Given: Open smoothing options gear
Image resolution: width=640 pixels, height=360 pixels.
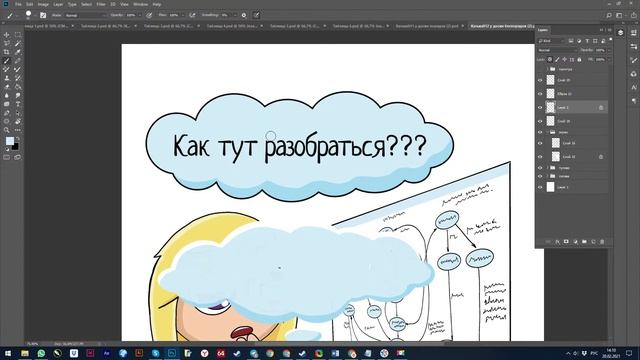Looking at the screenshot, I should (244, 15).
